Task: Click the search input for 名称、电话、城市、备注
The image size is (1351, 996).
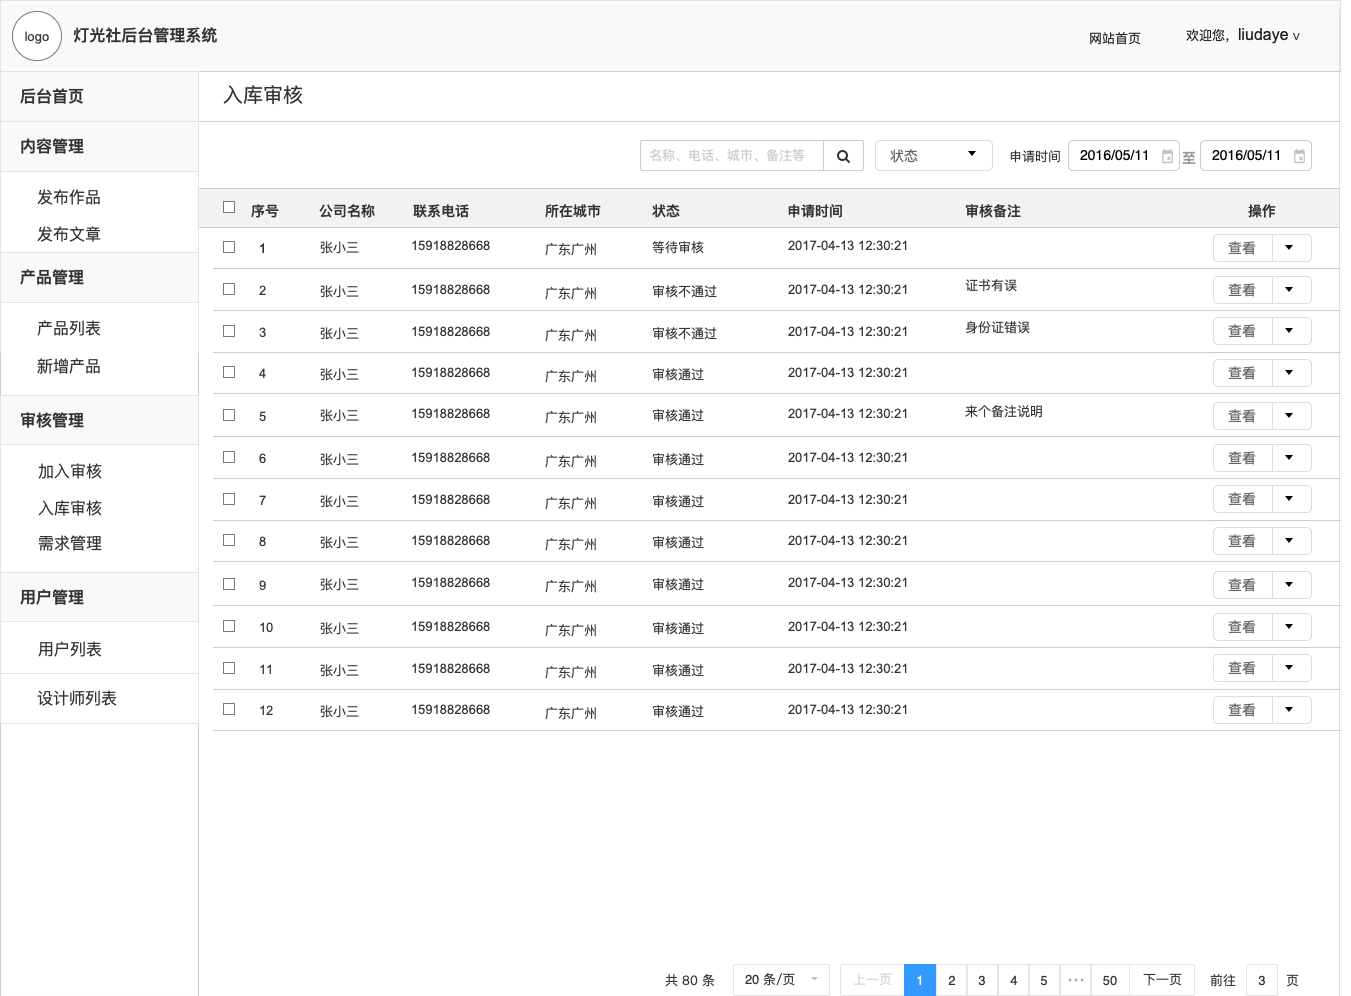Action: pyautogui.click(x=731, y=155)
